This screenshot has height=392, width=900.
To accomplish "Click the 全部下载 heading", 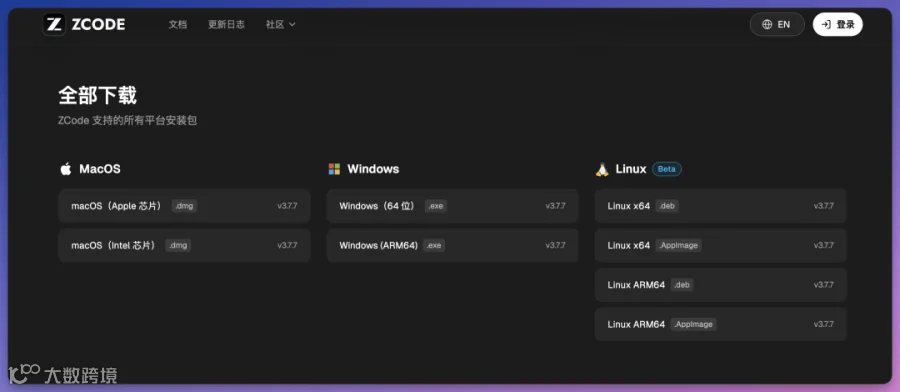I will coord(98,95).
